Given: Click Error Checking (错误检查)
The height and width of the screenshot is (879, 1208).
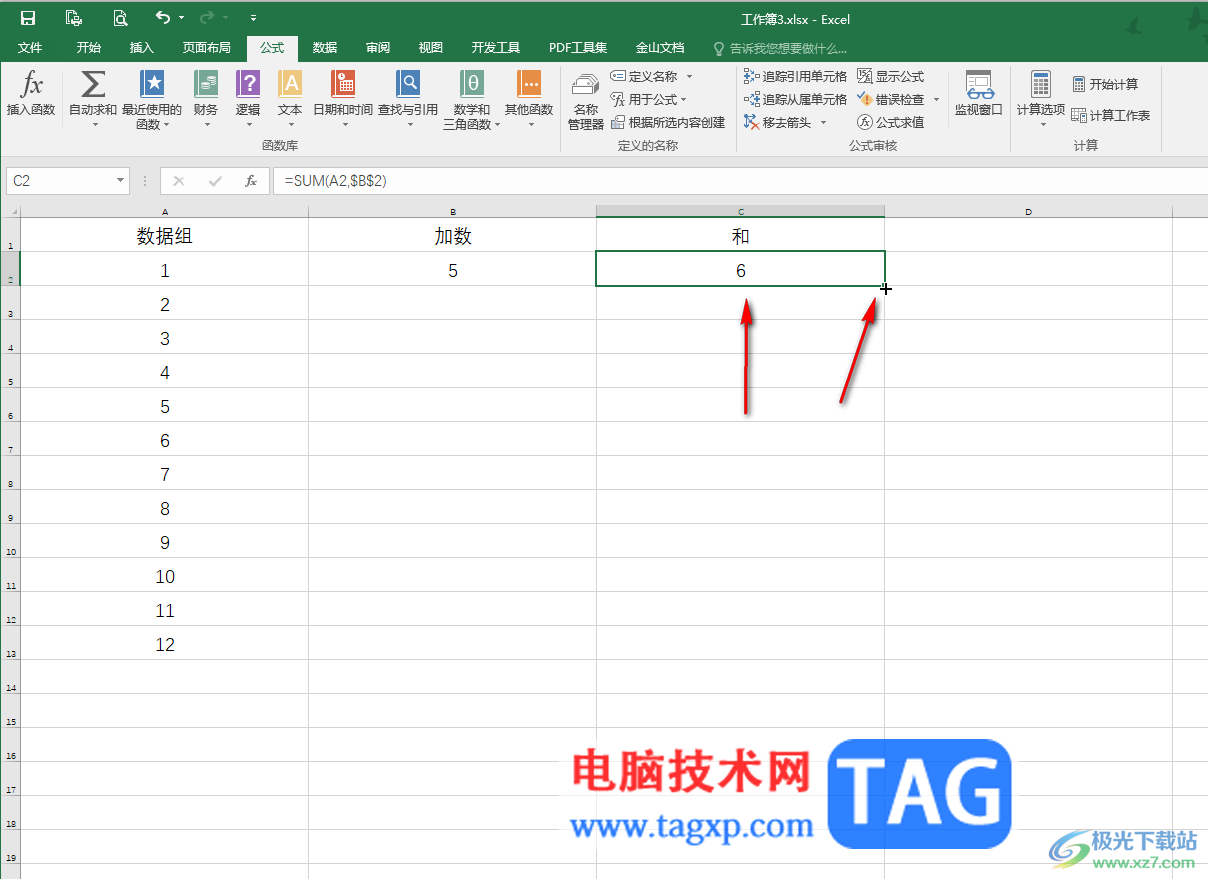Looking at the screenshot, I should [x=891, y=99].
